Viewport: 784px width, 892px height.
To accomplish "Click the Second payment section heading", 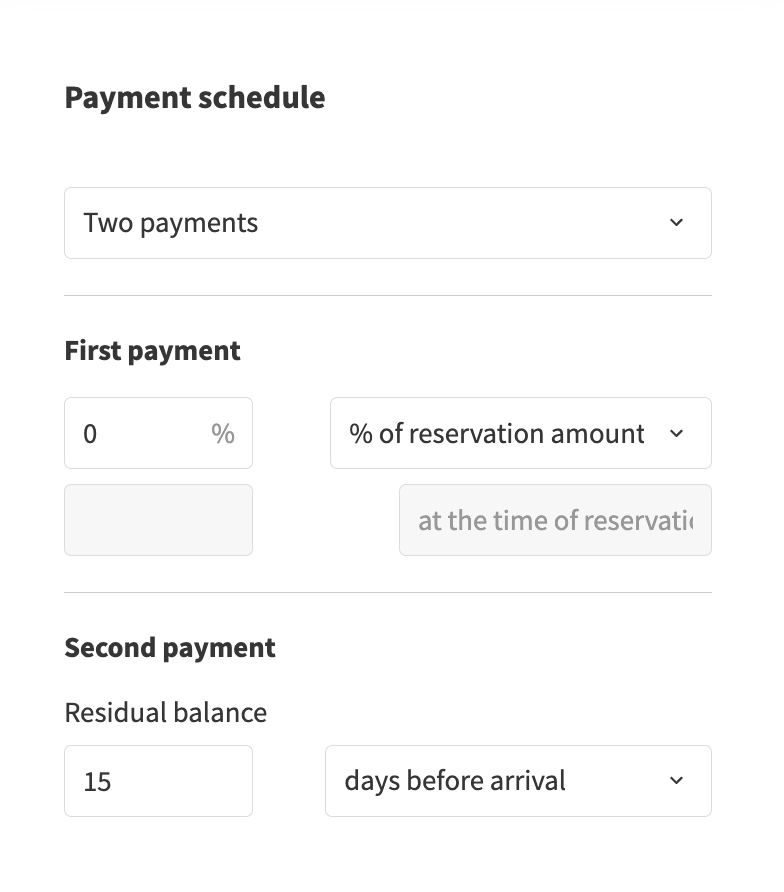I will [x=170, y=648].
